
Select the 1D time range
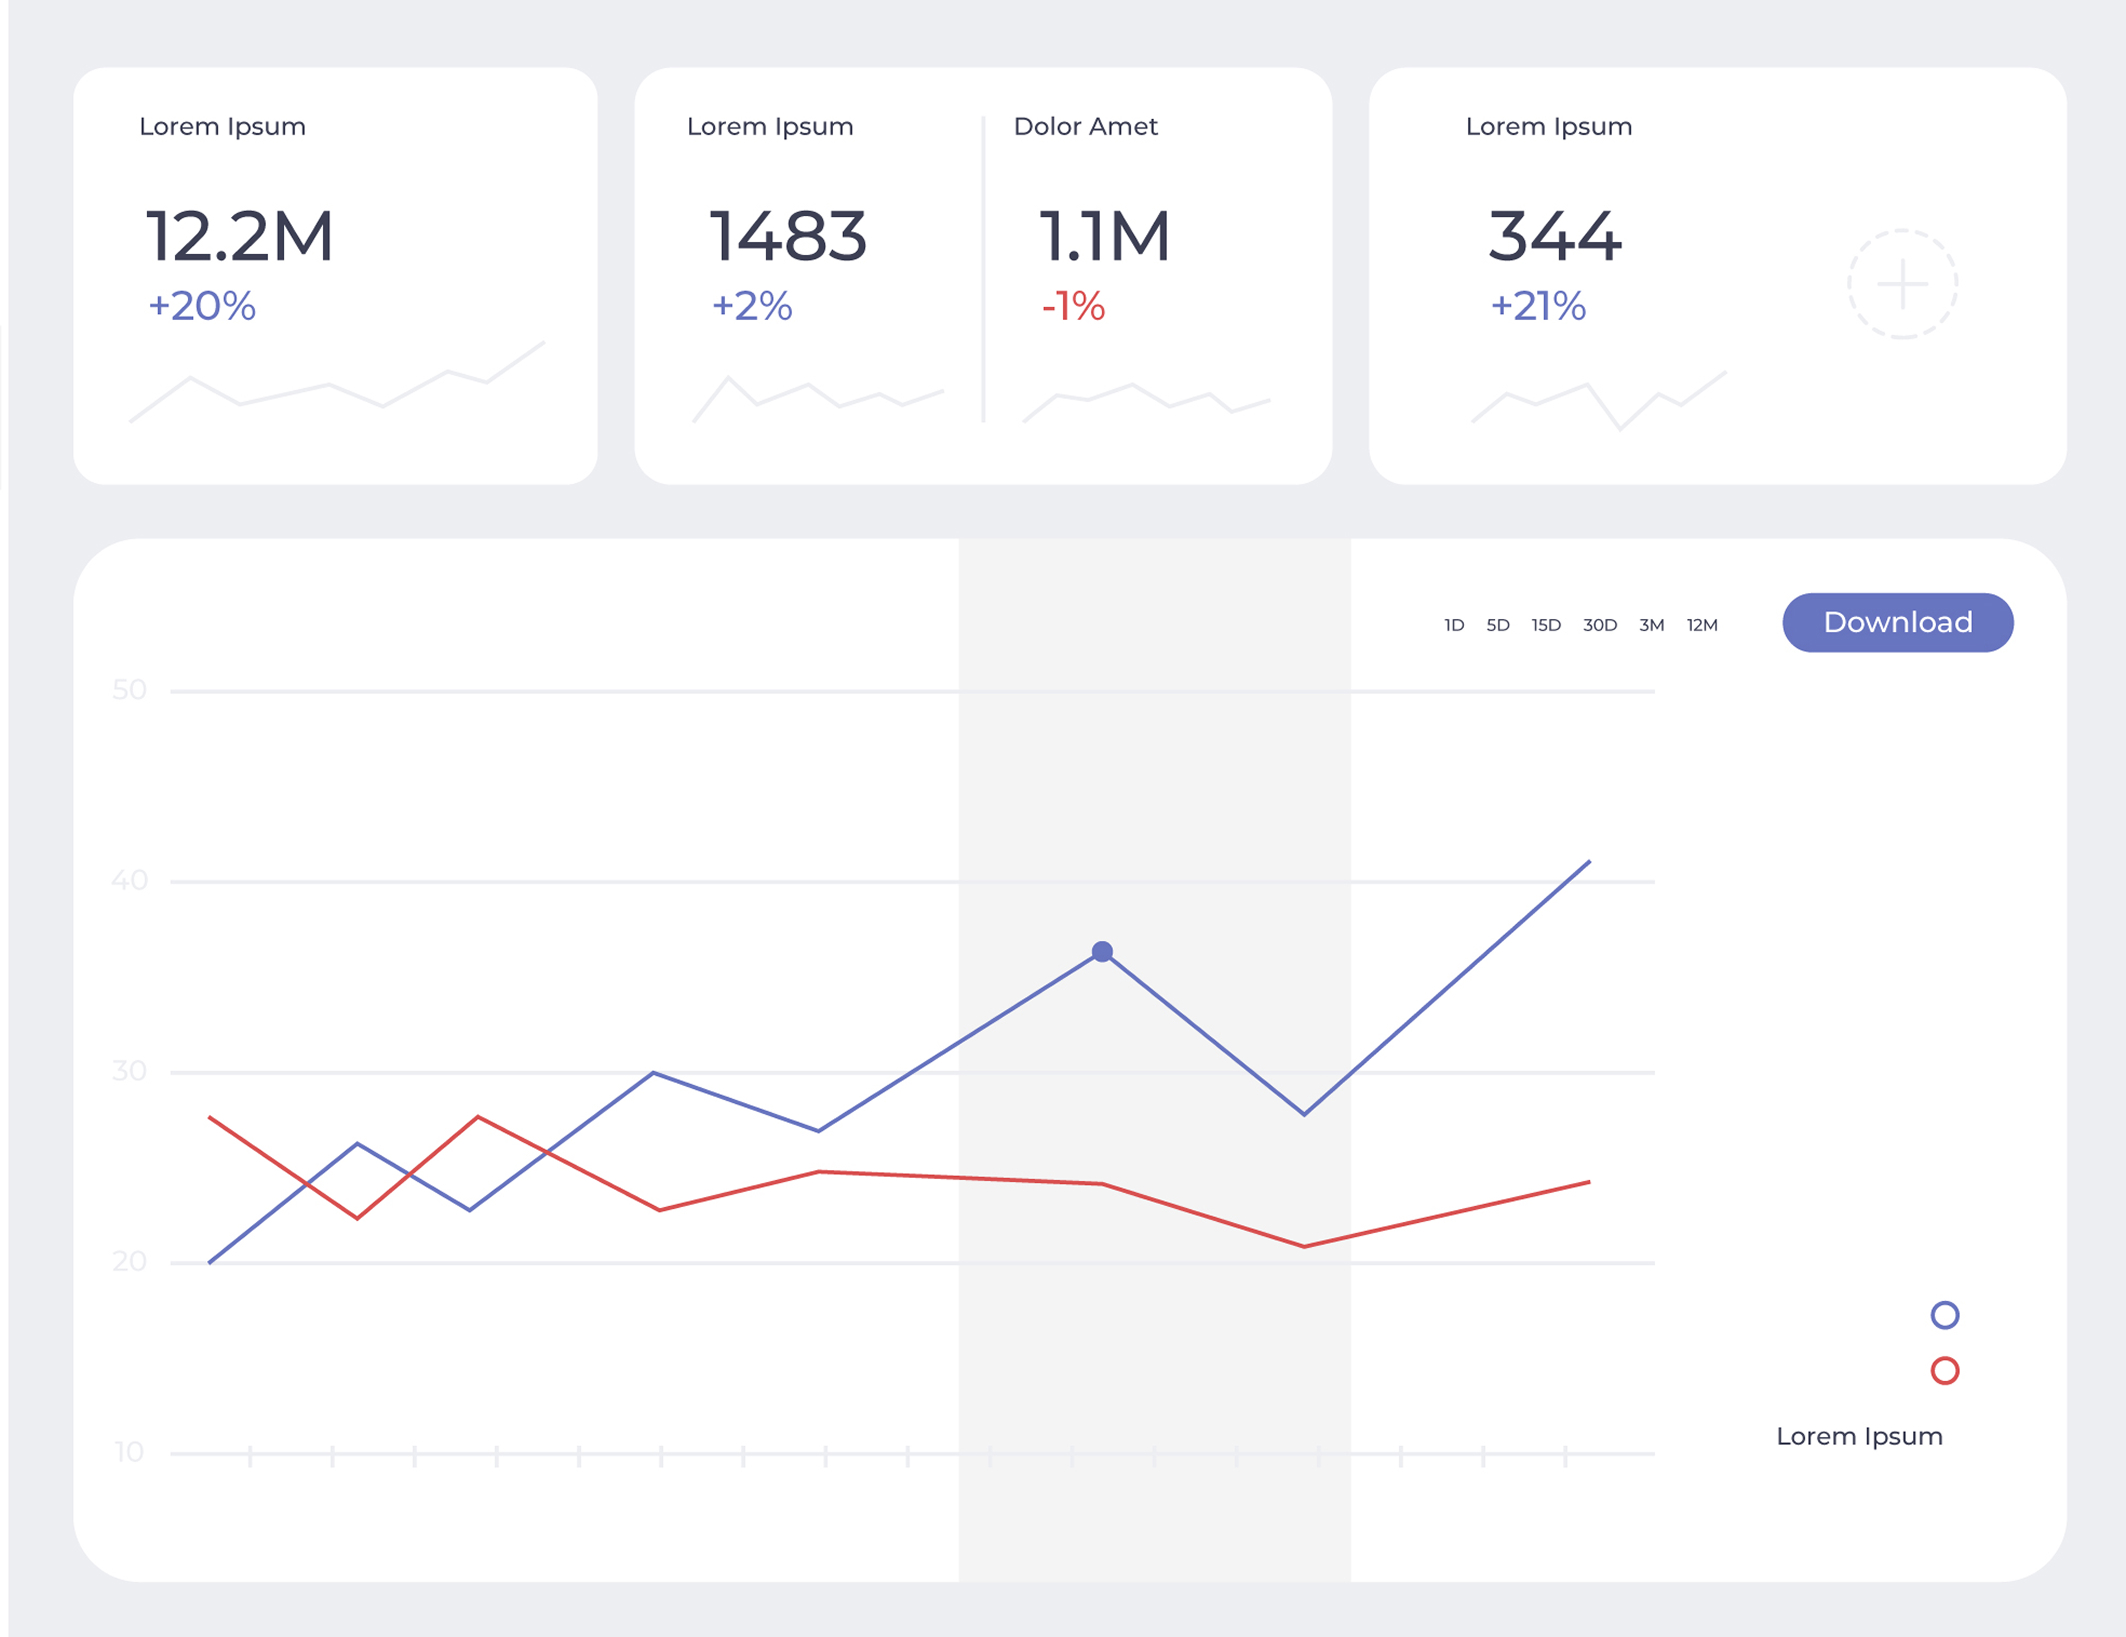pos(1453,625)
